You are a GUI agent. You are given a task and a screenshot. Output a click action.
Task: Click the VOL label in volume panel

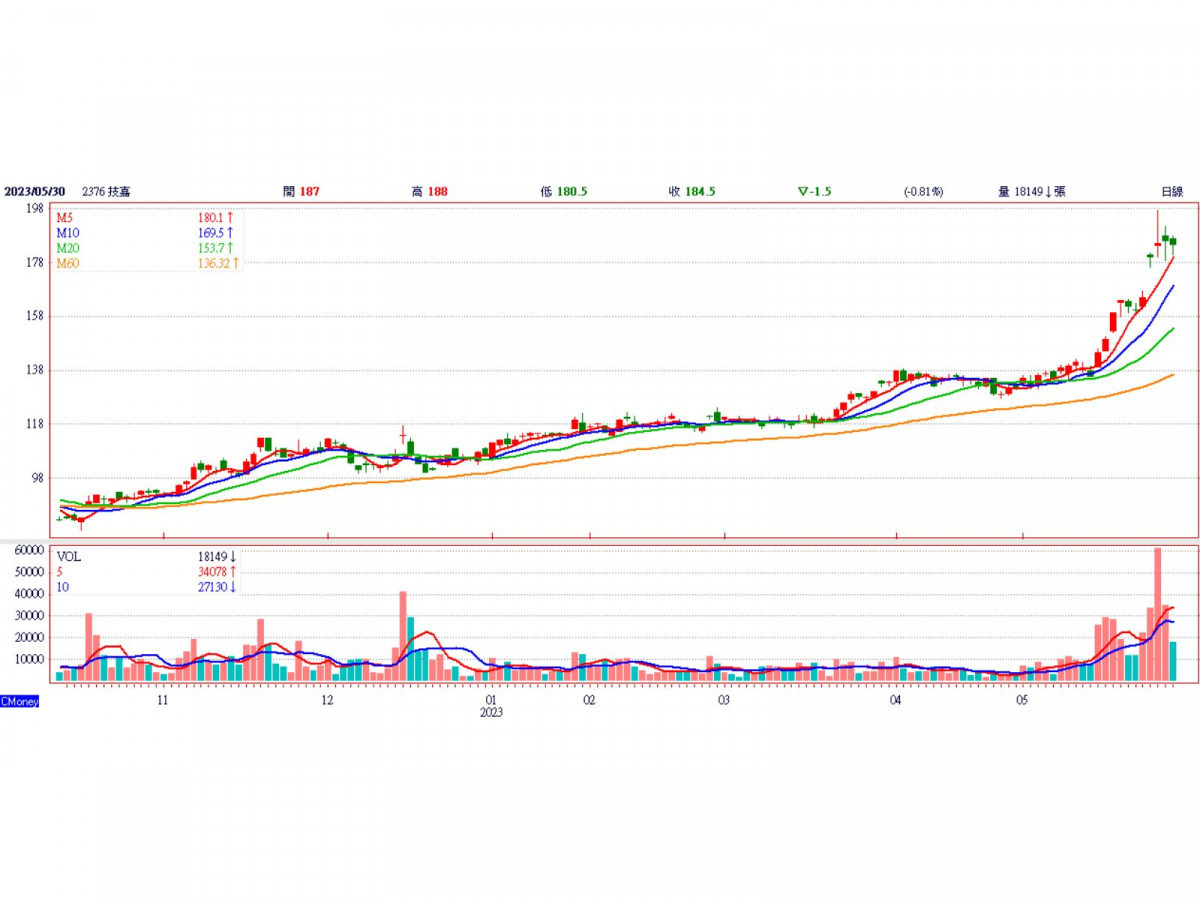tap(68, 557)
